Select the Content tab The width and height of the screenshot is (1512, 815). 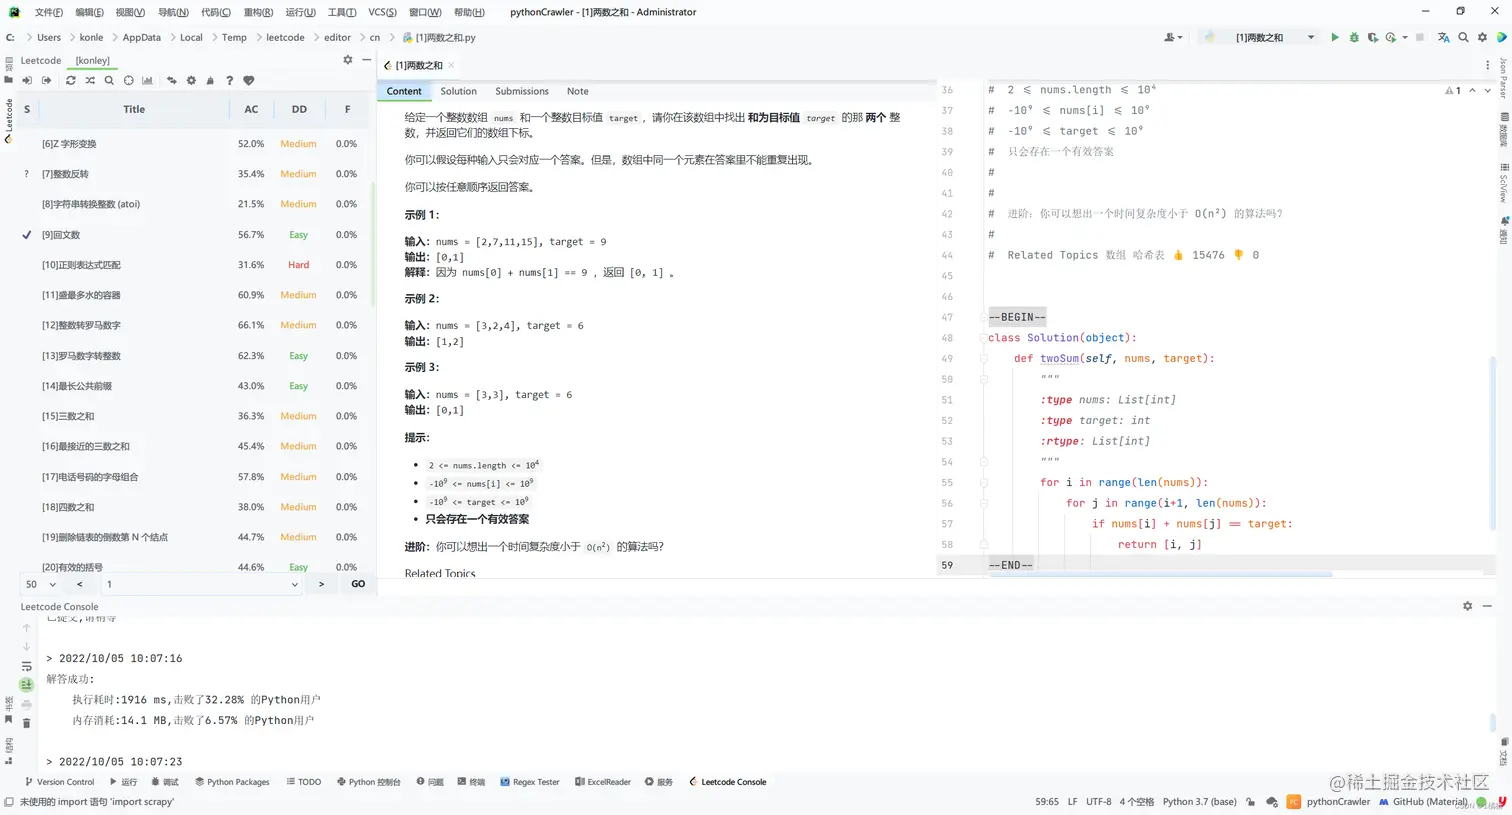[x=404, y=91]
